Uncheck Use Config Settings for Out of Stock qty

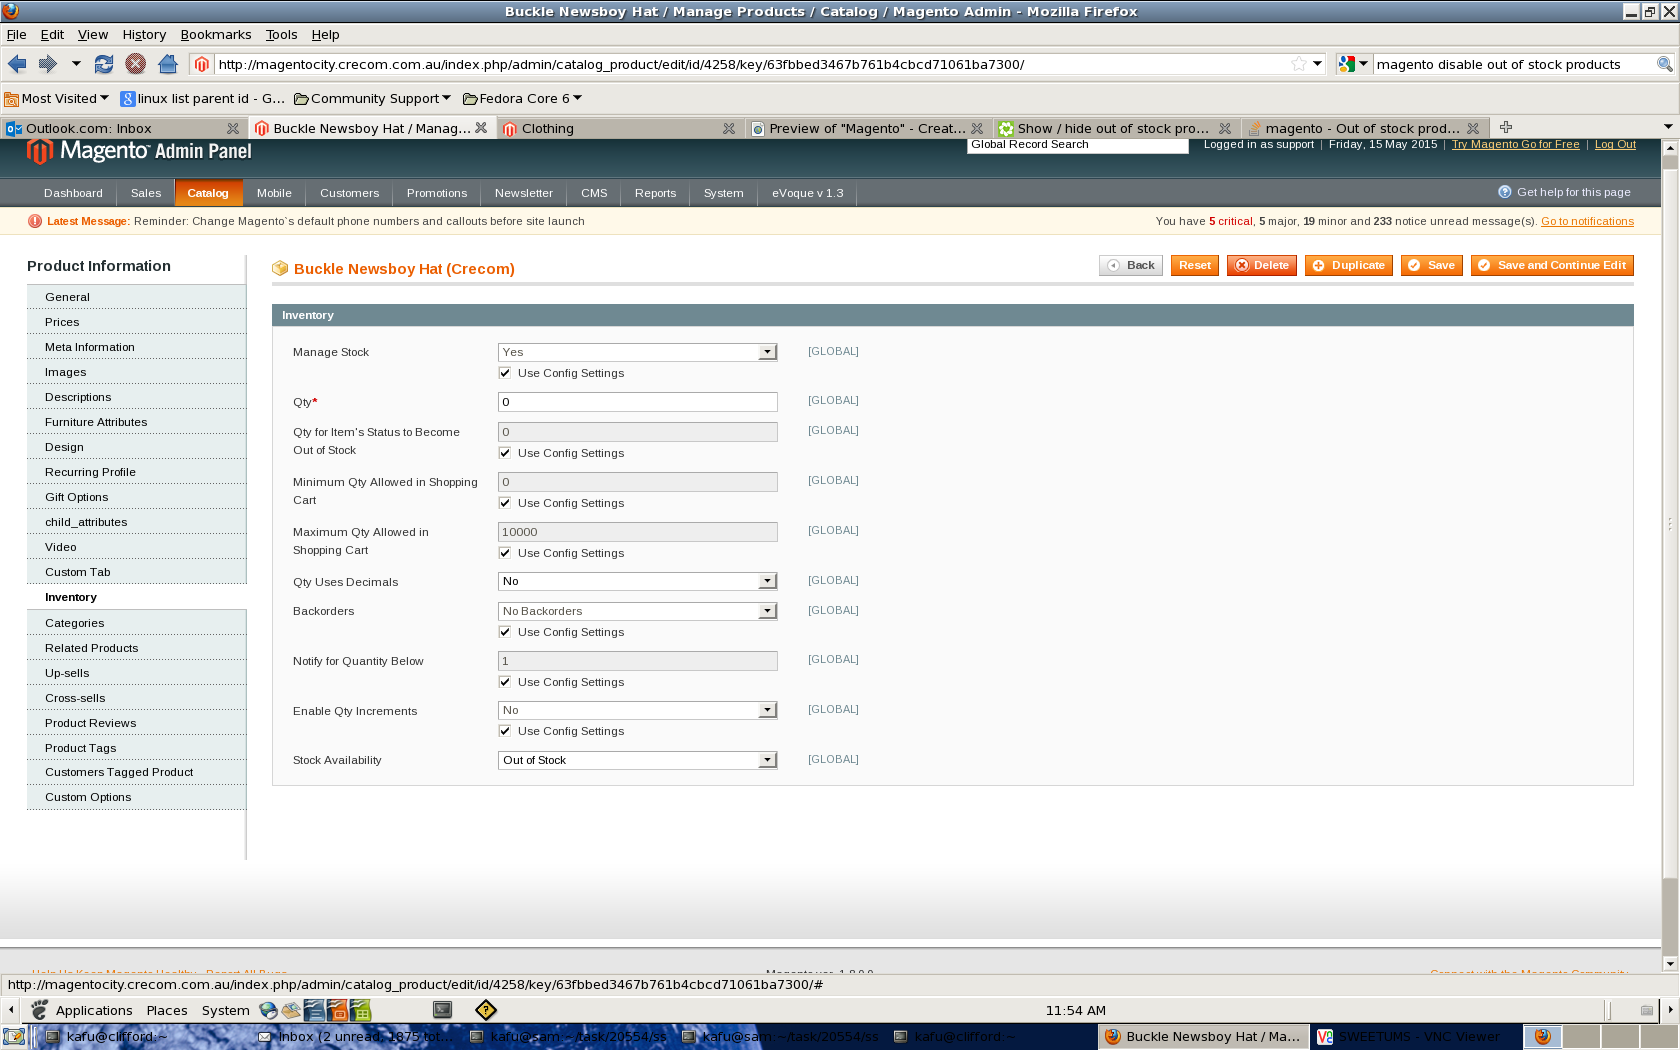505,453
